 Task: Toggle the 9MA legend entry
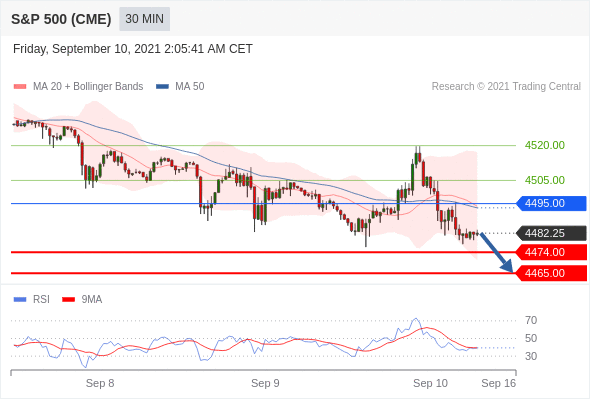[x=82, y=300]
